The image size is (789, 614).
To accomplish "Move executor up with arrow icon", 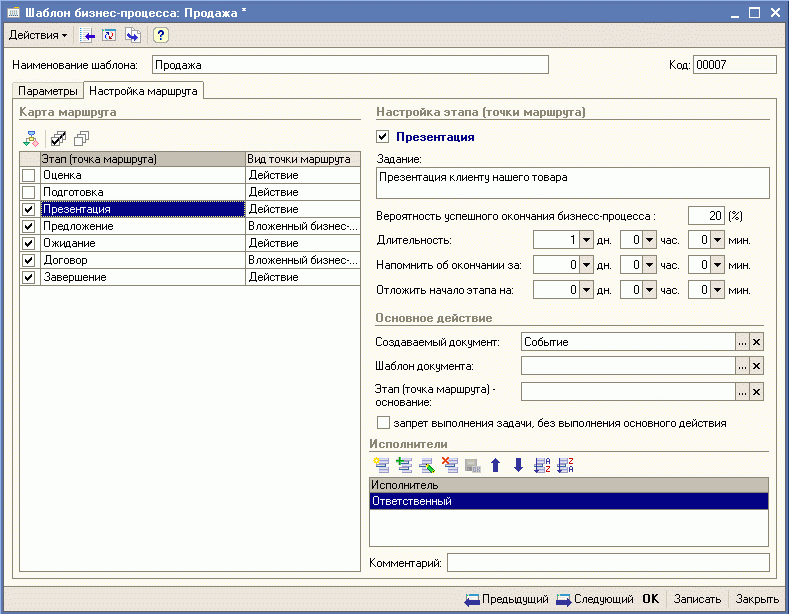I will (x=495, y=465).
